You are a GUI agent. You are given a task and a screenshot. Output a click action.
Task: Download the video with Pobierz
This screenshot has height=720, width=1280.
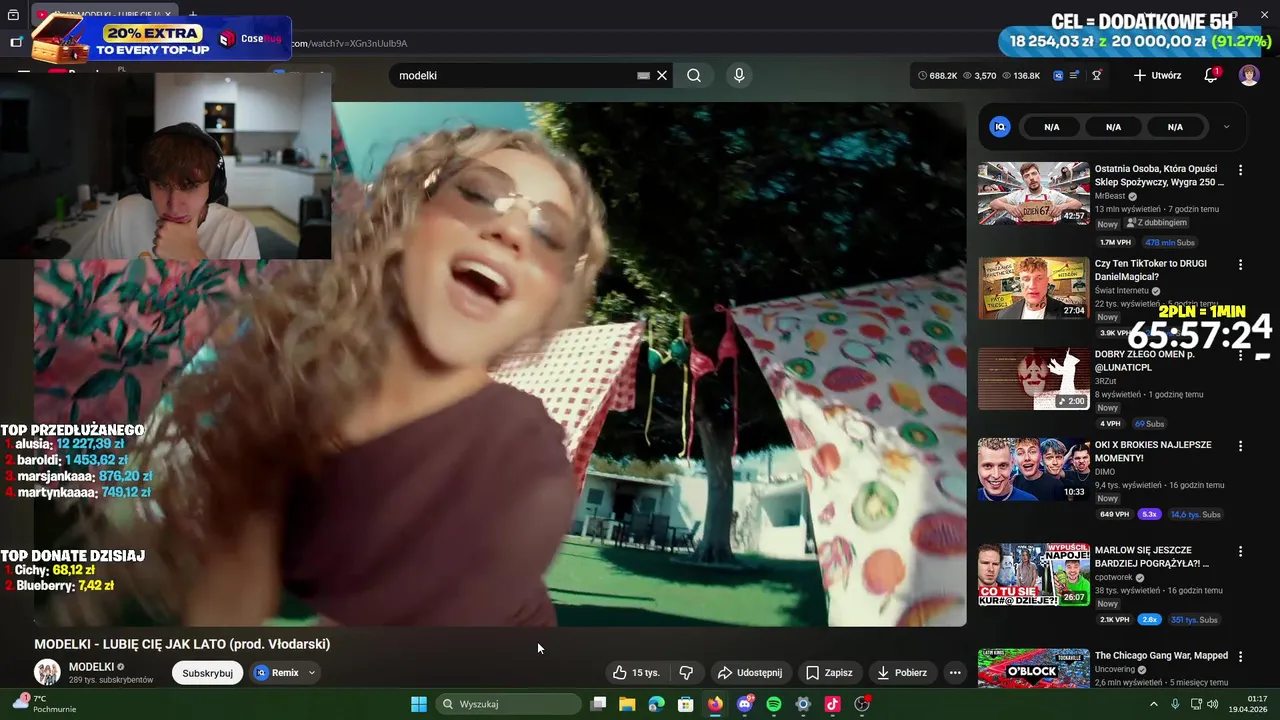click(x=901, y=673)
